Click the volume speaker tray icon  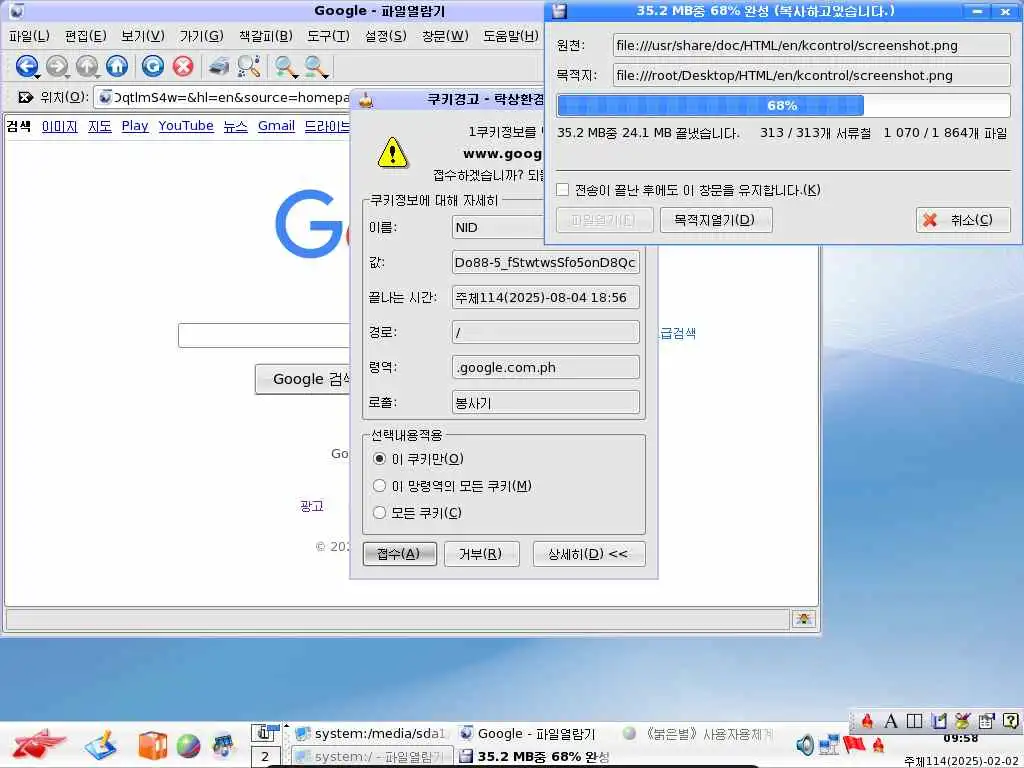pos(805,744)
